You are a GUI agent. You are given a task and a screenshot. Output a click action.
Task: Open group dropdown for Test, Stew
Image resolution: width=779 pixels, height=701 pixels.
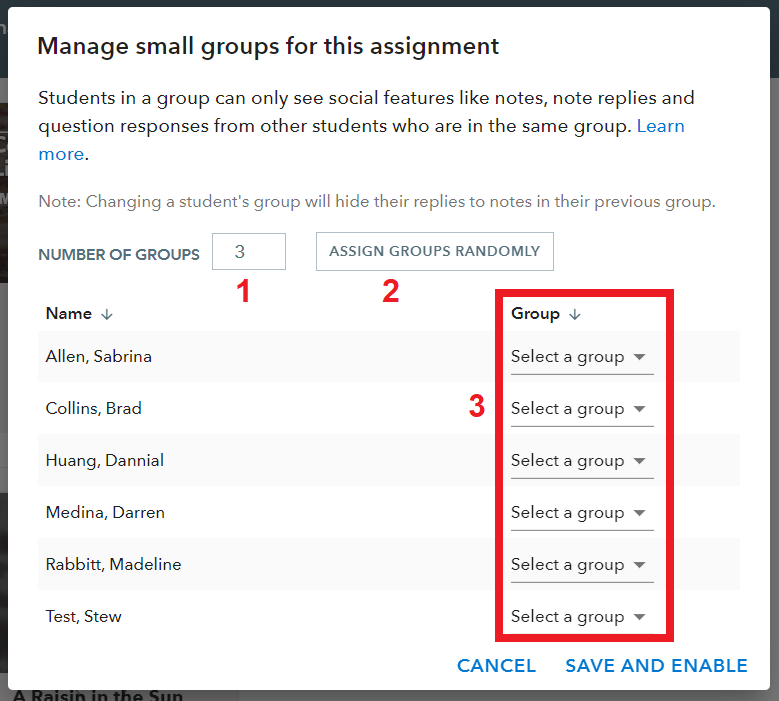(582, 617)
